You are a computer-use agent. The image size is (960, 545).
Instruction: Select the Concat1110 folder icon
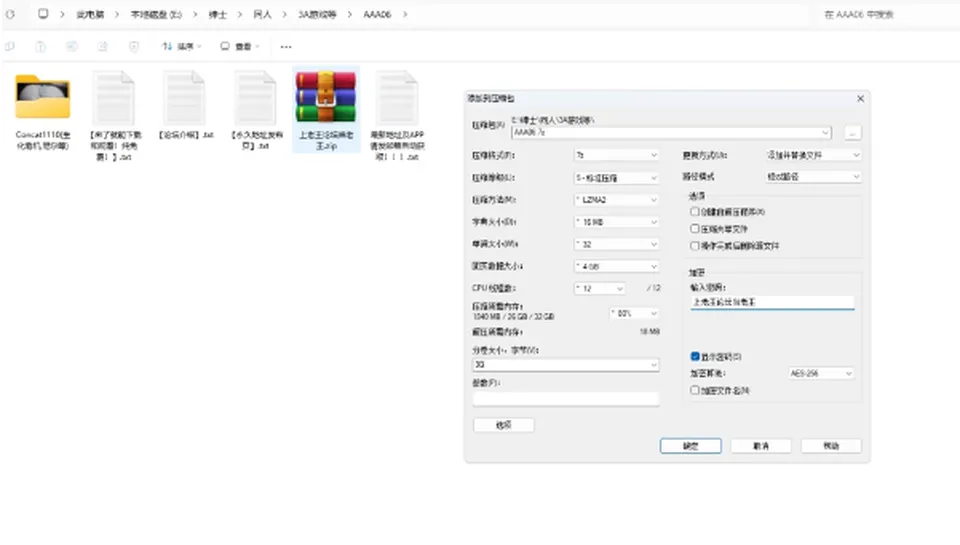[43, 96]
